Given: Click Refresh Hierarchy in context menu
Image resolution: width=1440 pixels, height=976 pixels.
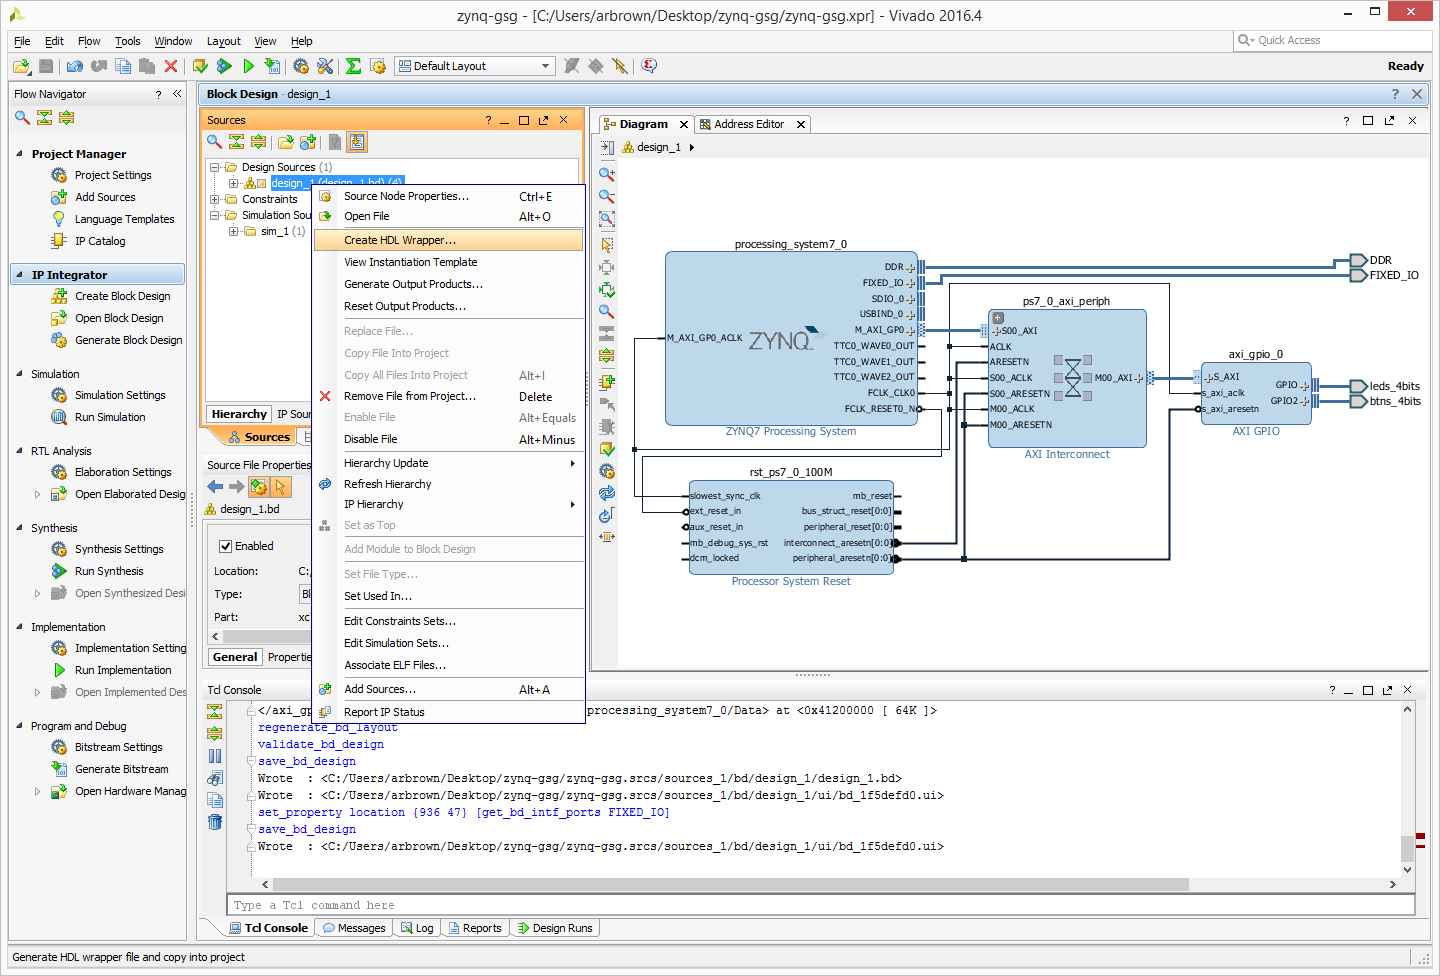Looking at the screenshot, I should [448, 484].
